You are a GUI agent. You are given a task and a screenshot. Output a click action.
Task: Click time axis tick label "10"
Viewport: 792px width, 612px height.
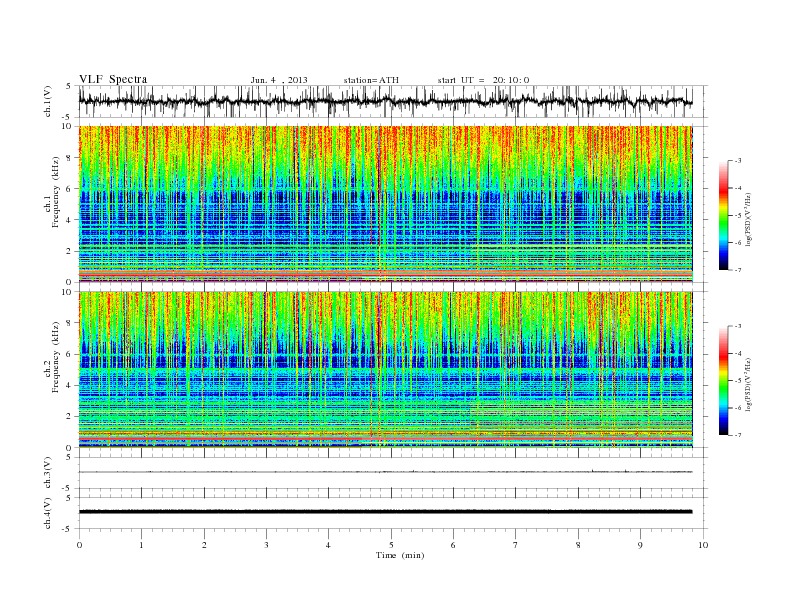coord(703,545)
